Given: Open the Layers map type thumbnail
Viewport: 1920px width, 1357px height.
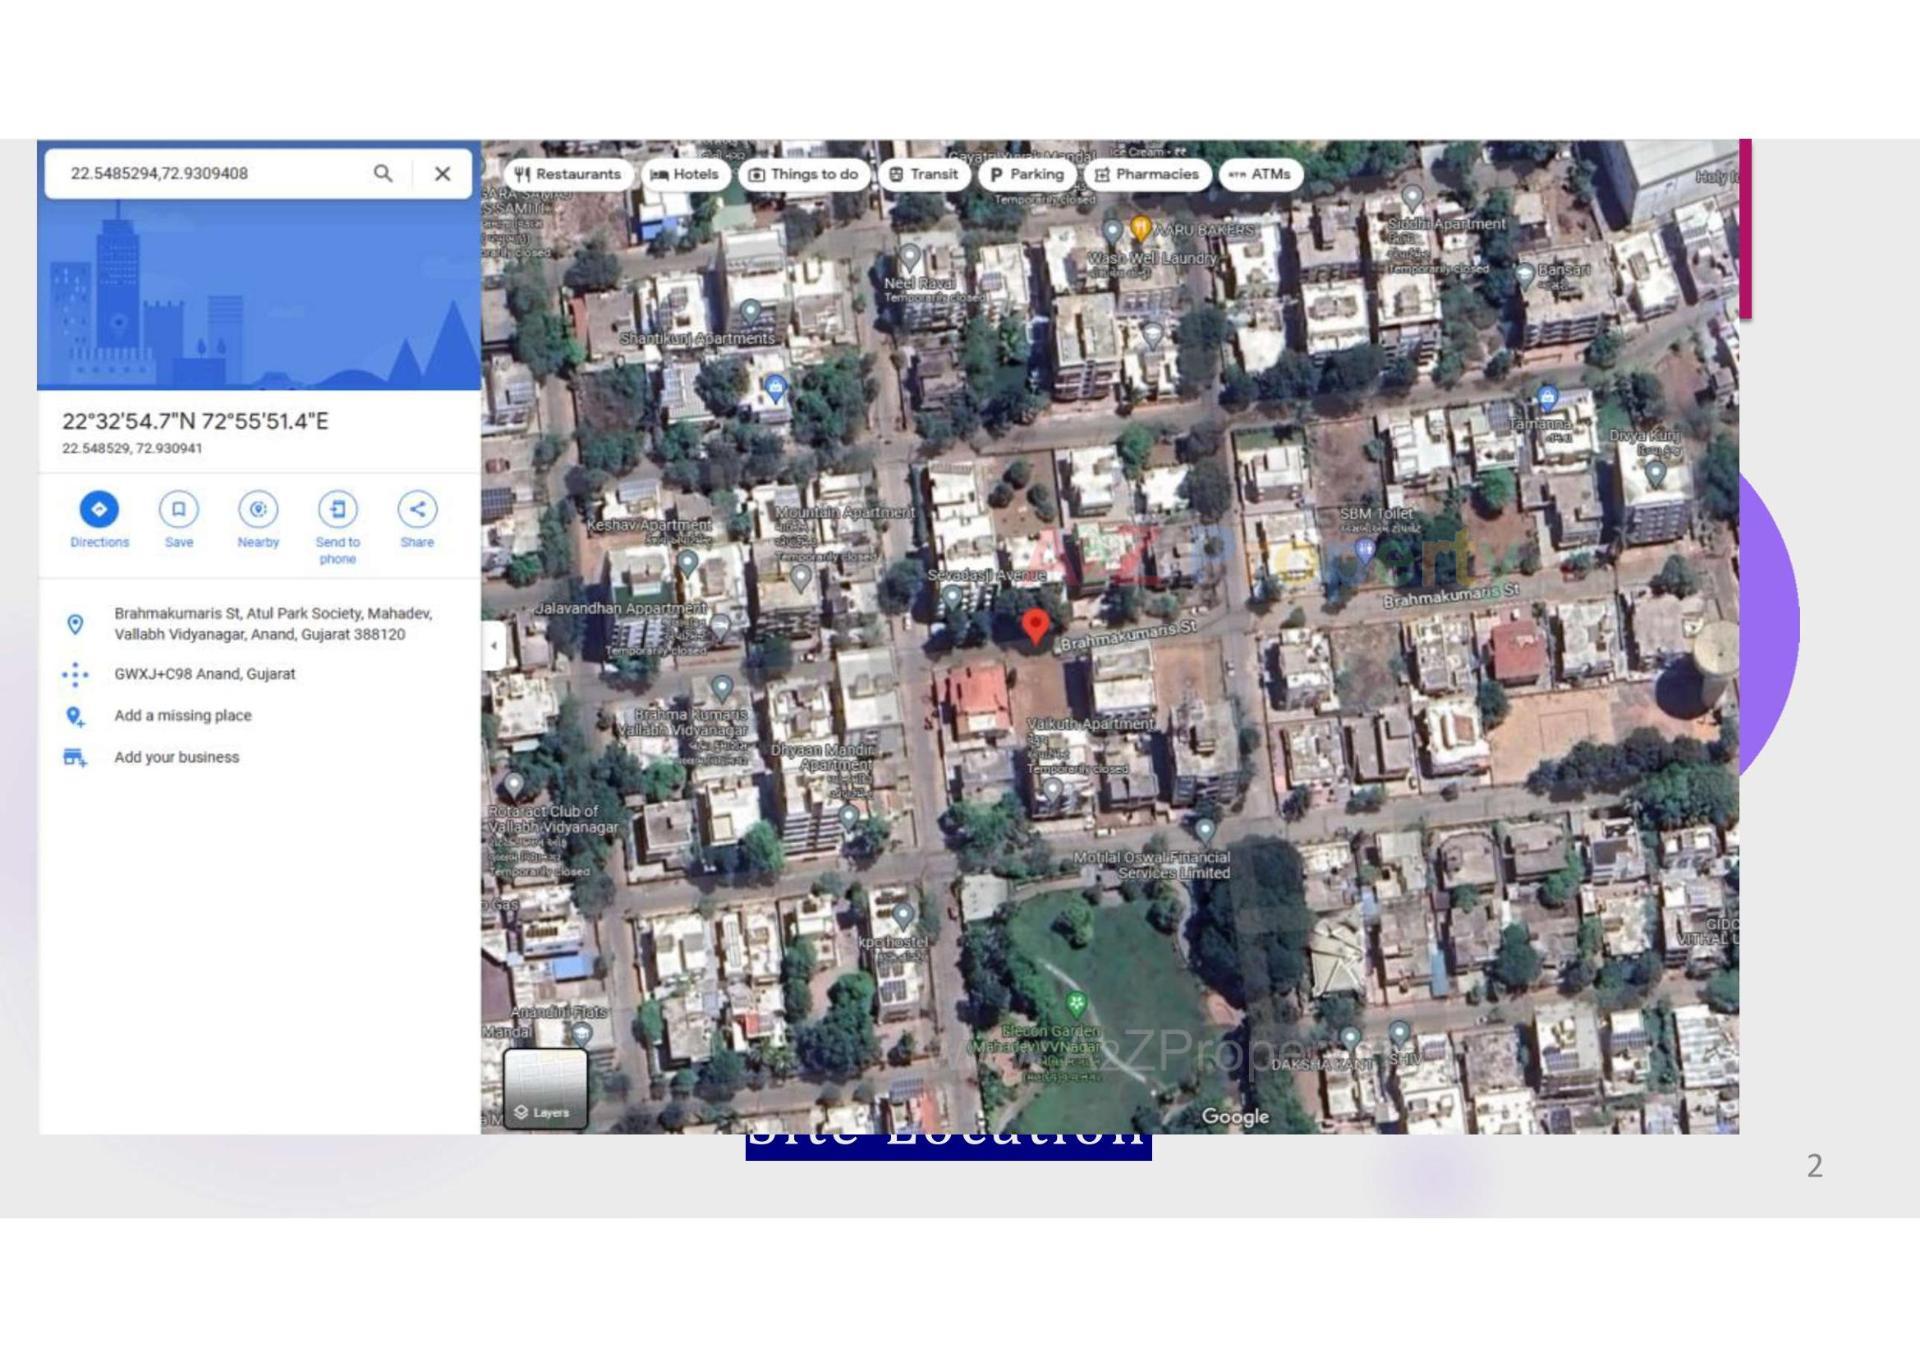Looking at the screenshot, I should 545,1088.
